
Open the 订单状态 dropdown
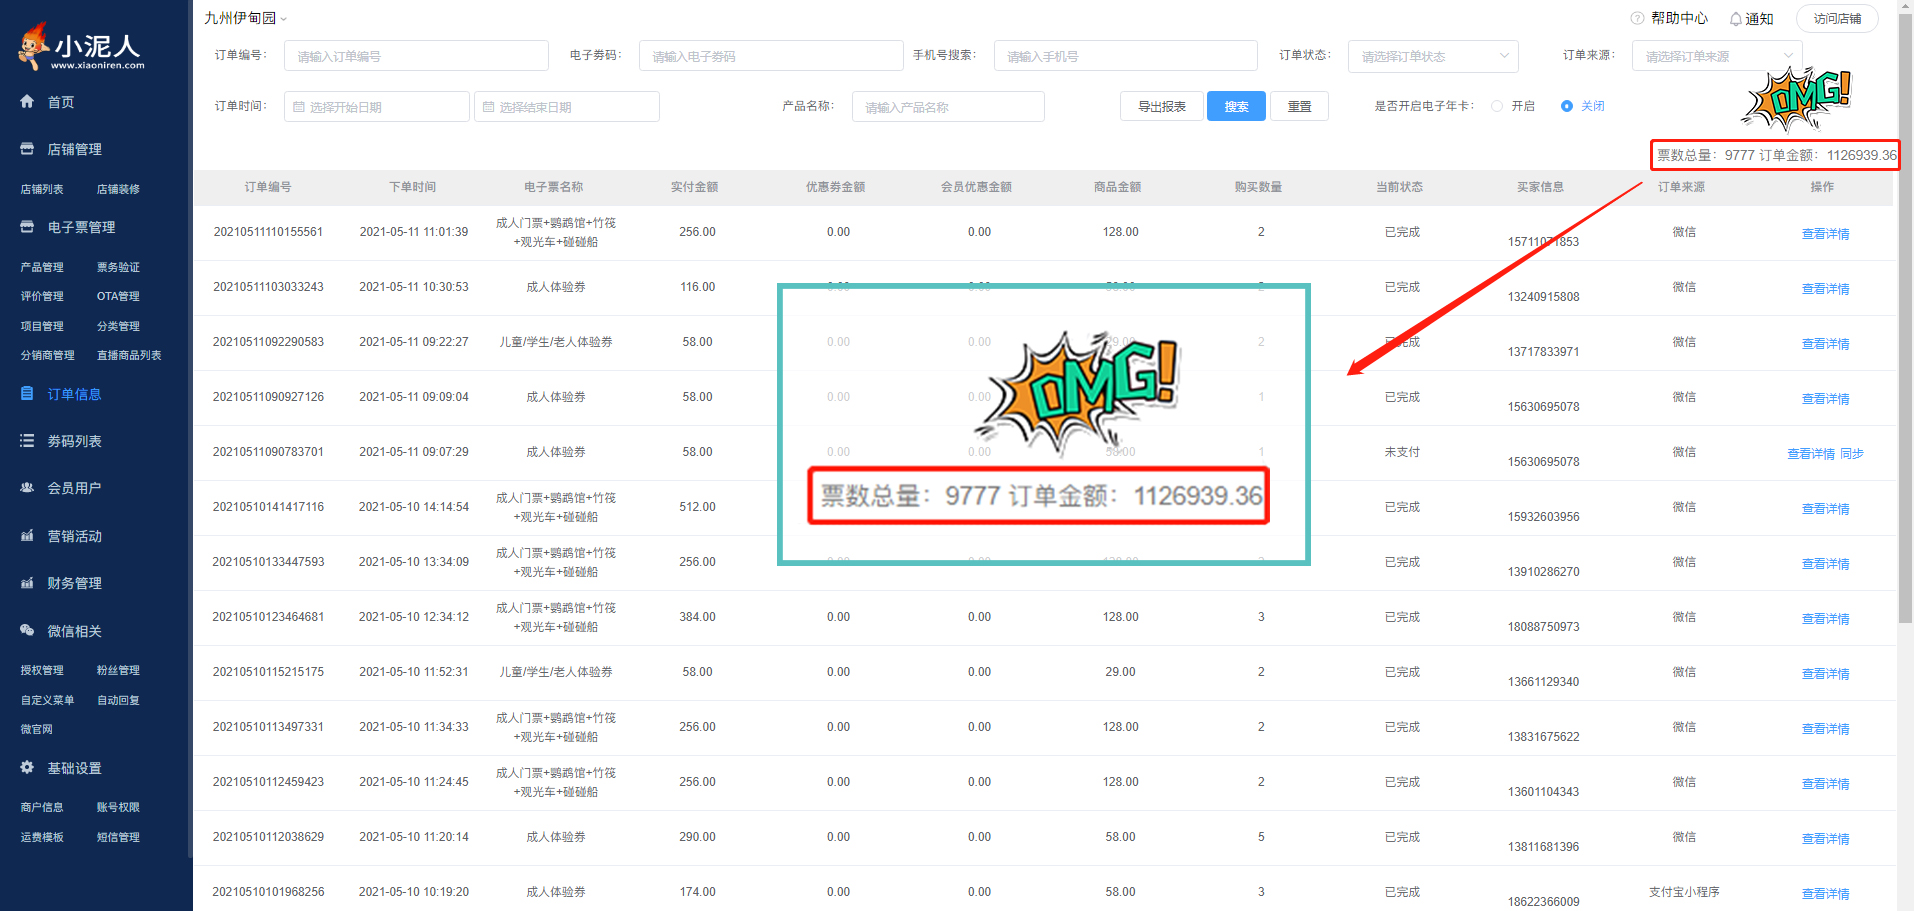(1432, 57)
